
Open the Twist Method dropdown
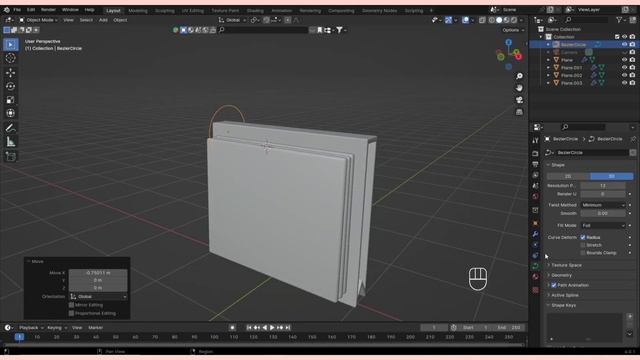pyautogui.click(x=603, y=205)
